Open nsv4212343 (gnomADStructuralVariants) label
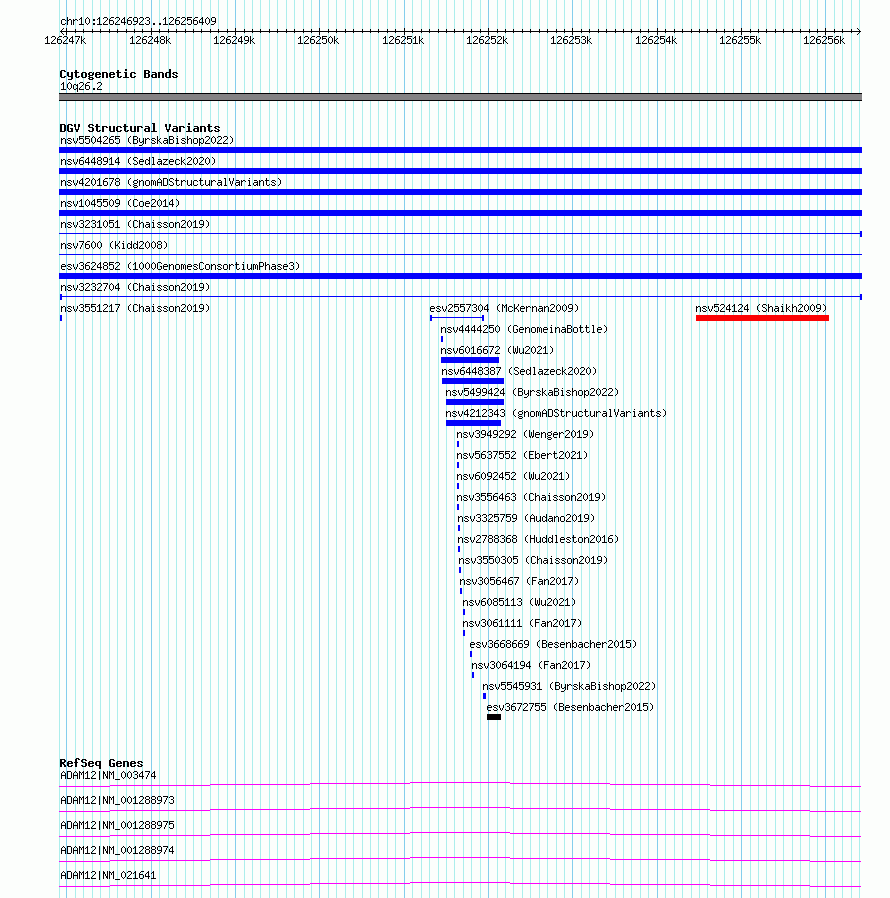This screenshot has height=898, width=890. 556,413
